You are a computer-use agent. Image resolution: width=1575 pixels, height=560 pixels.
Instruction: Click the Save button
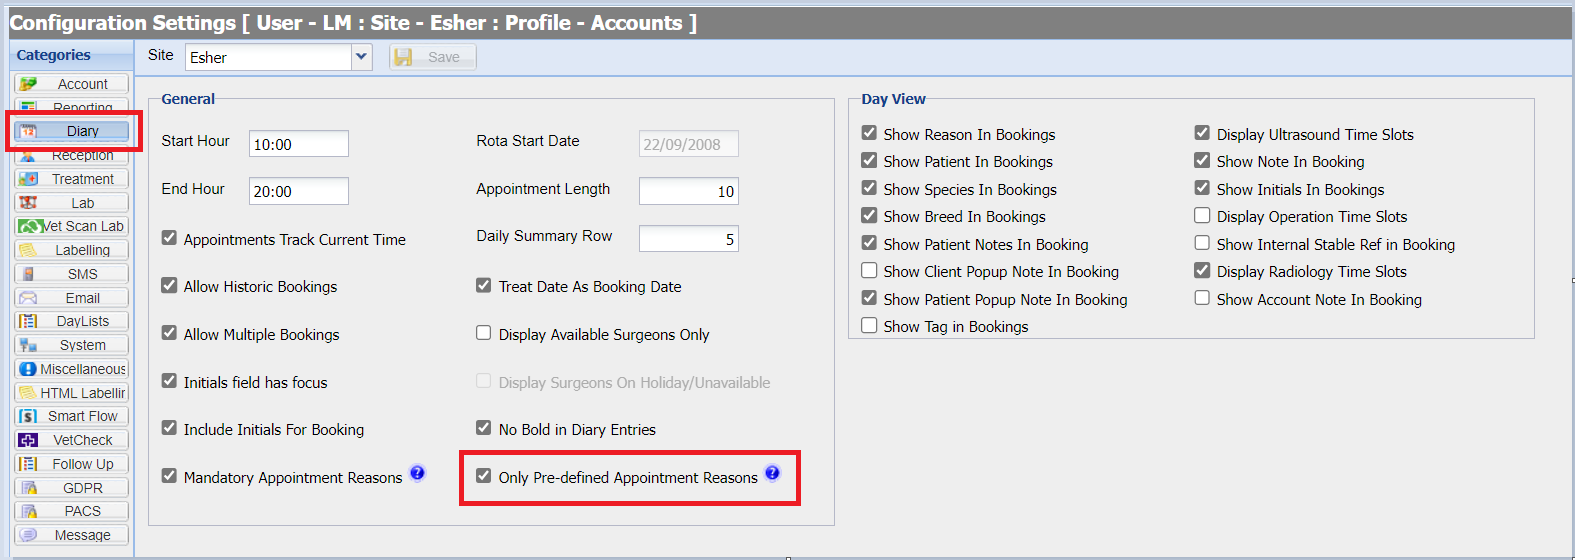point(432,57)
